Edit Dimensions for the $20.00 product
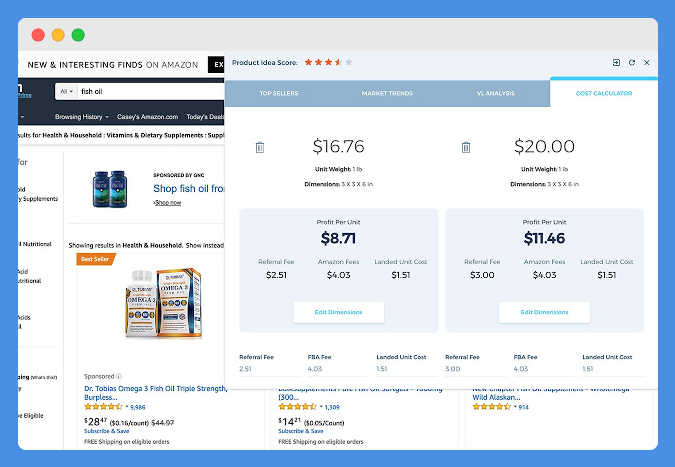 [544, 312]
